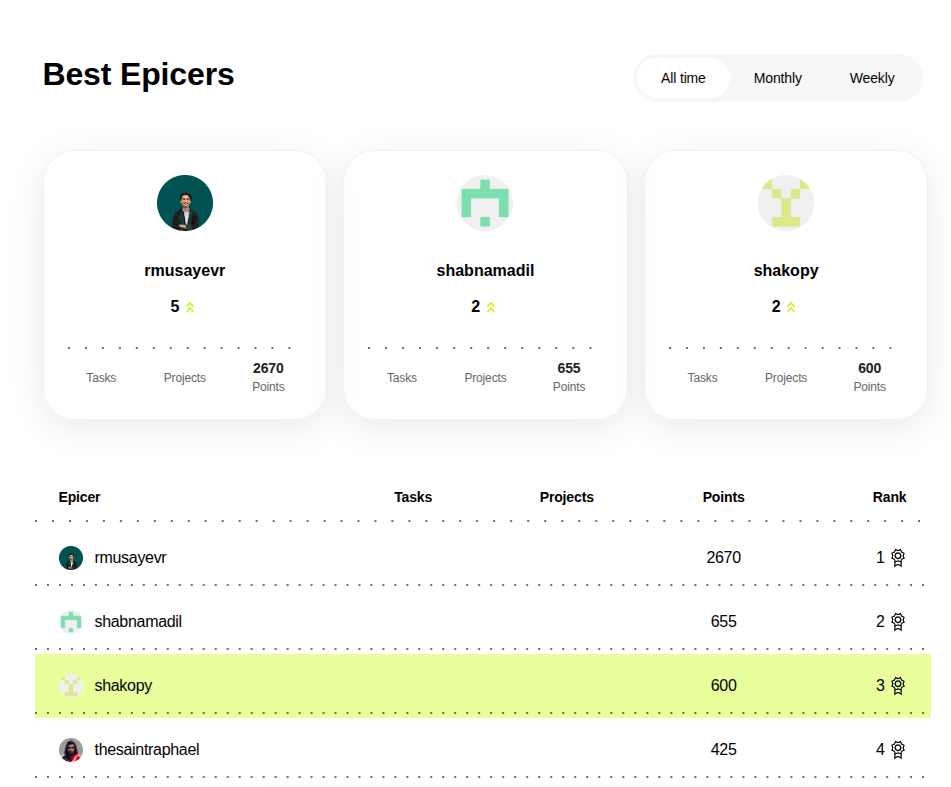Click the Tasks column header

pyautogui.click(x=413, y=497)
